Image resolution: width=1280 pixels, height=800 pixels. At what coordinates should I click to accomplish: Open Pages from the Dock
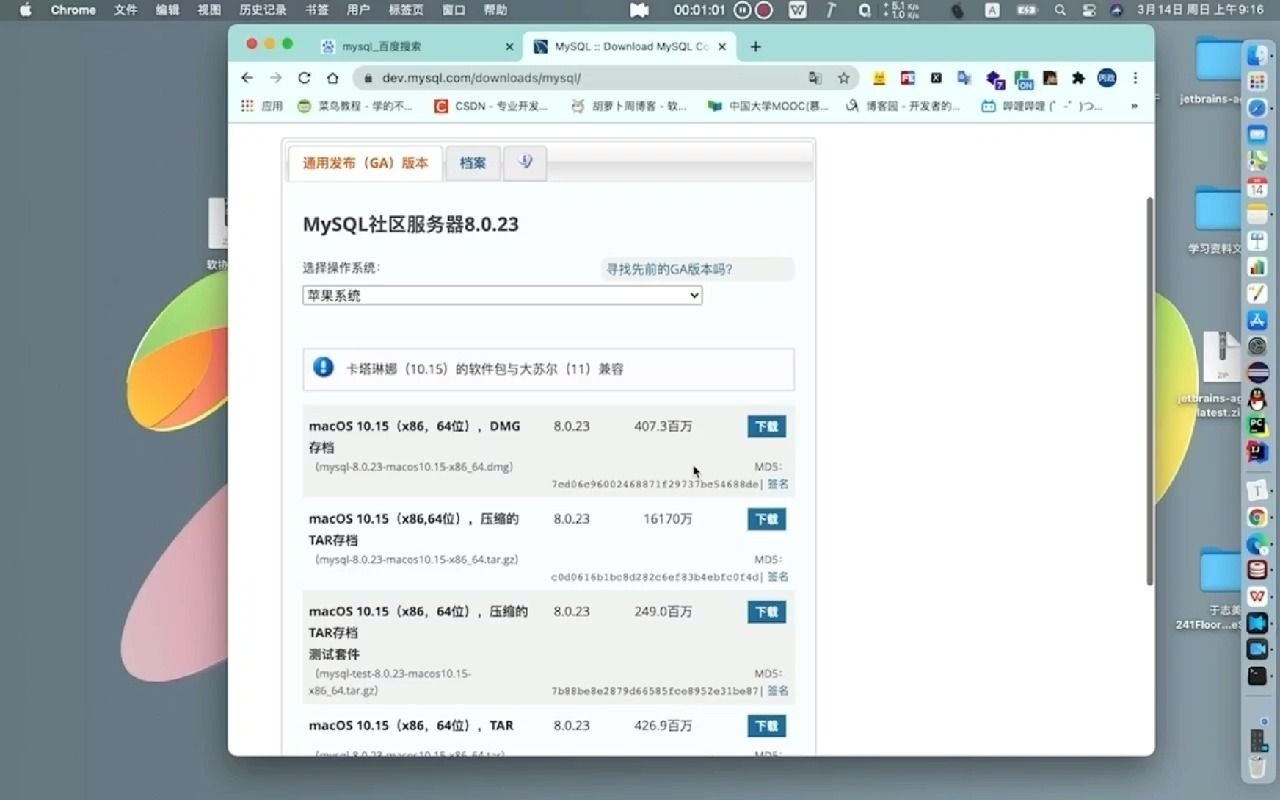[1257, 293]
